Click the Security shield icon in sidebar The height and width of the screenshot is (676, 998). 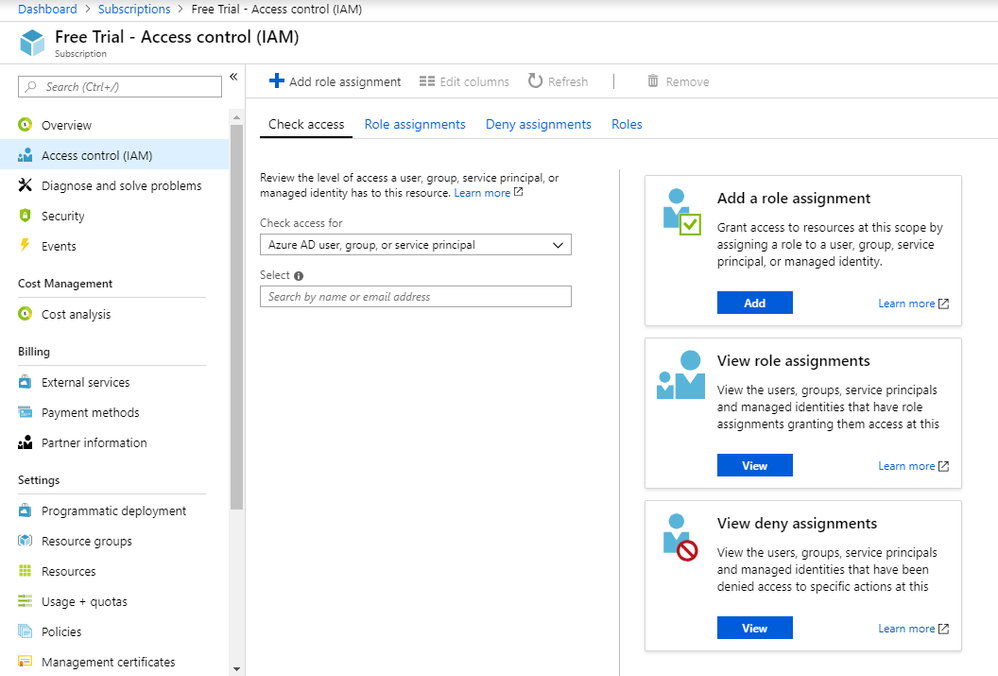click(x=25, y=216)
